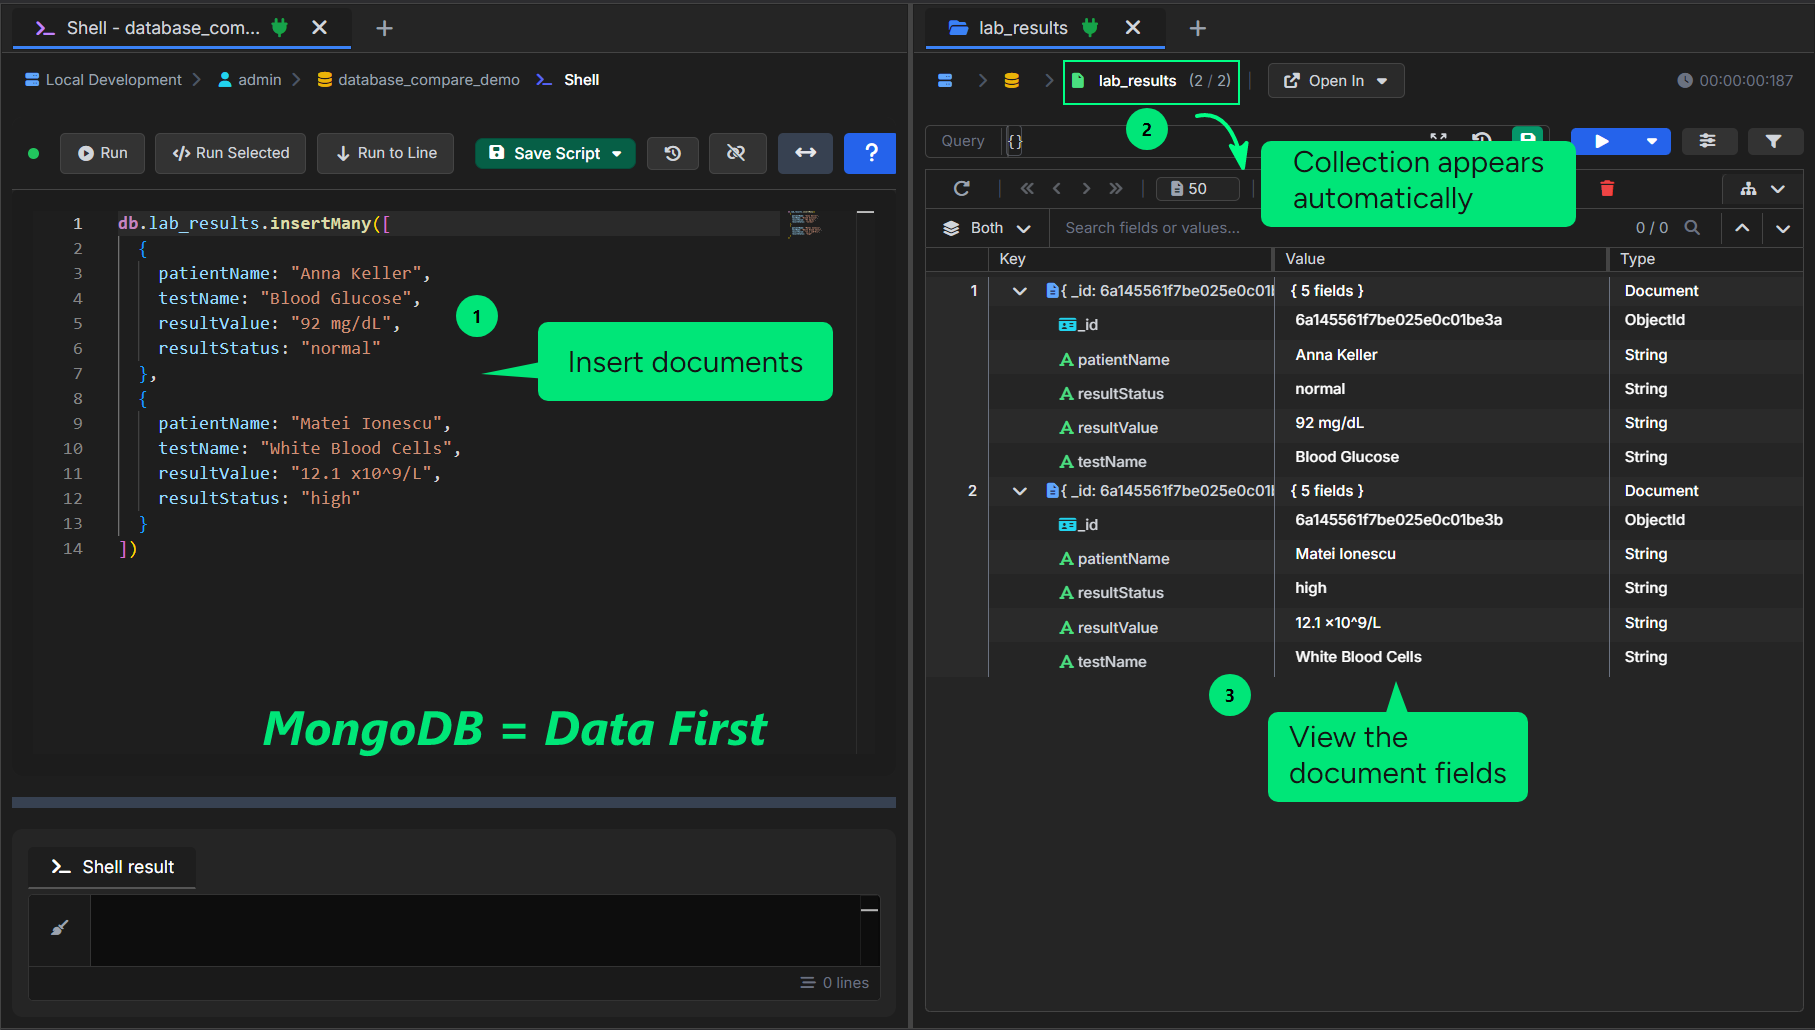Click the lab_results (2 / 2) collection label
The width and height of the screenshot is (1815, 1030).
click(1151, 81)
